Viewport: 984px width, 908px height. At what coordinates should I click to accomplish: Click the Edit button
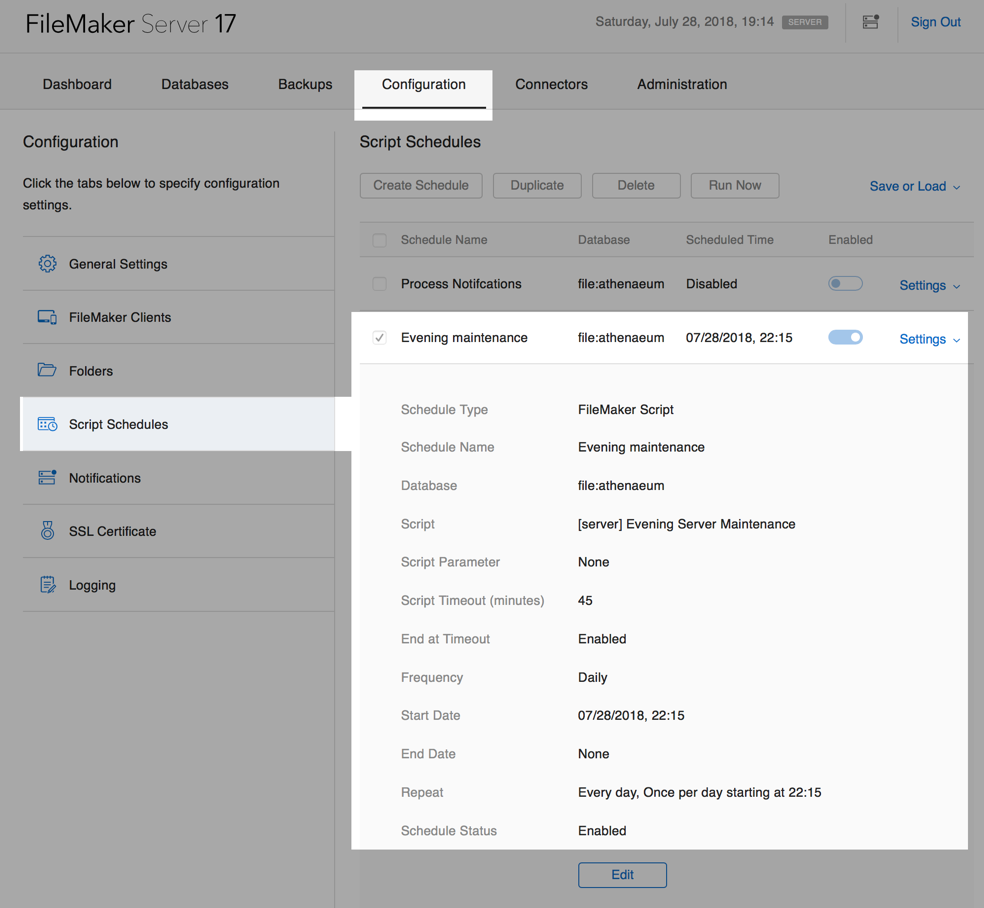tap(622, 875)
